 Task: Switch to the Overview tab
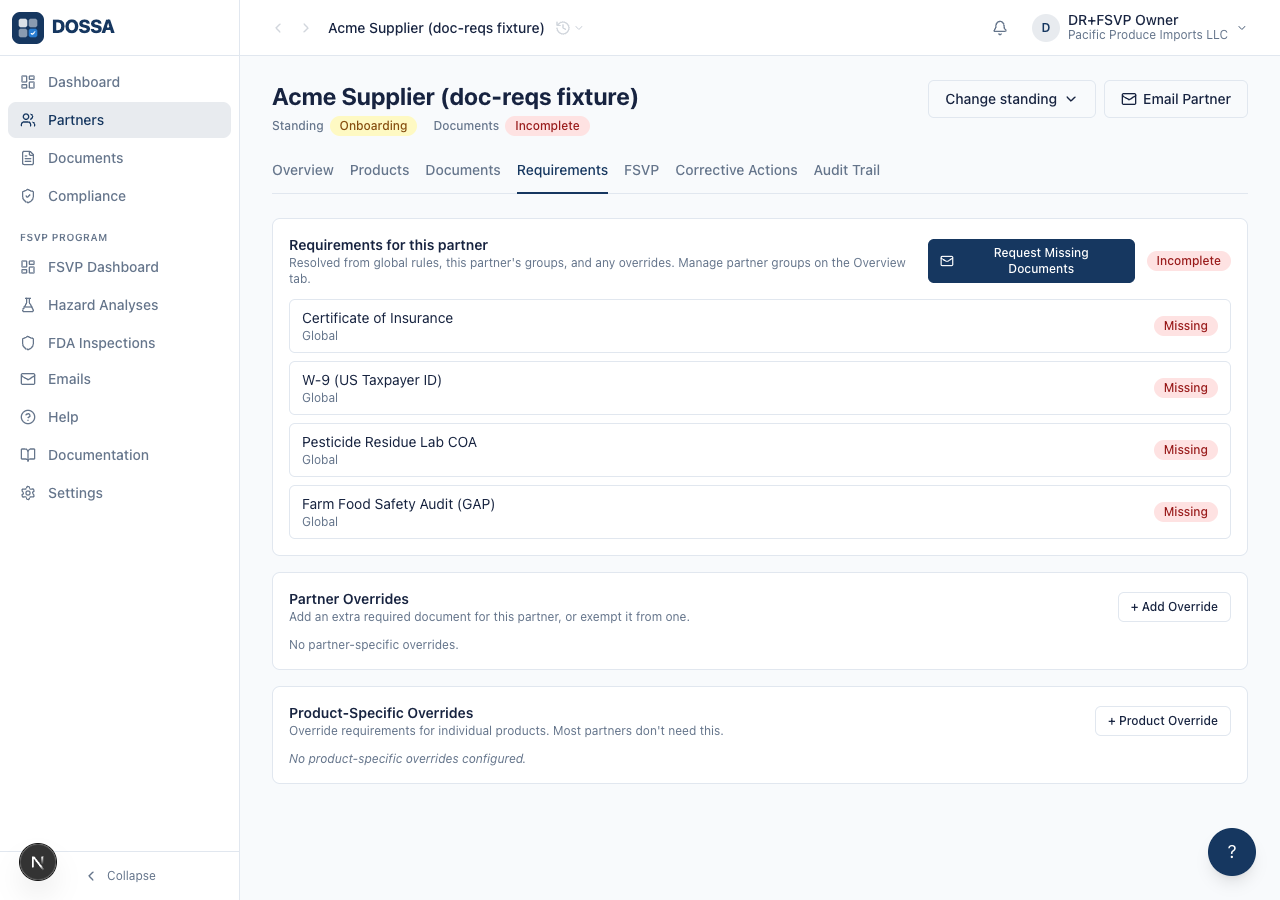(x=303, y=170)
